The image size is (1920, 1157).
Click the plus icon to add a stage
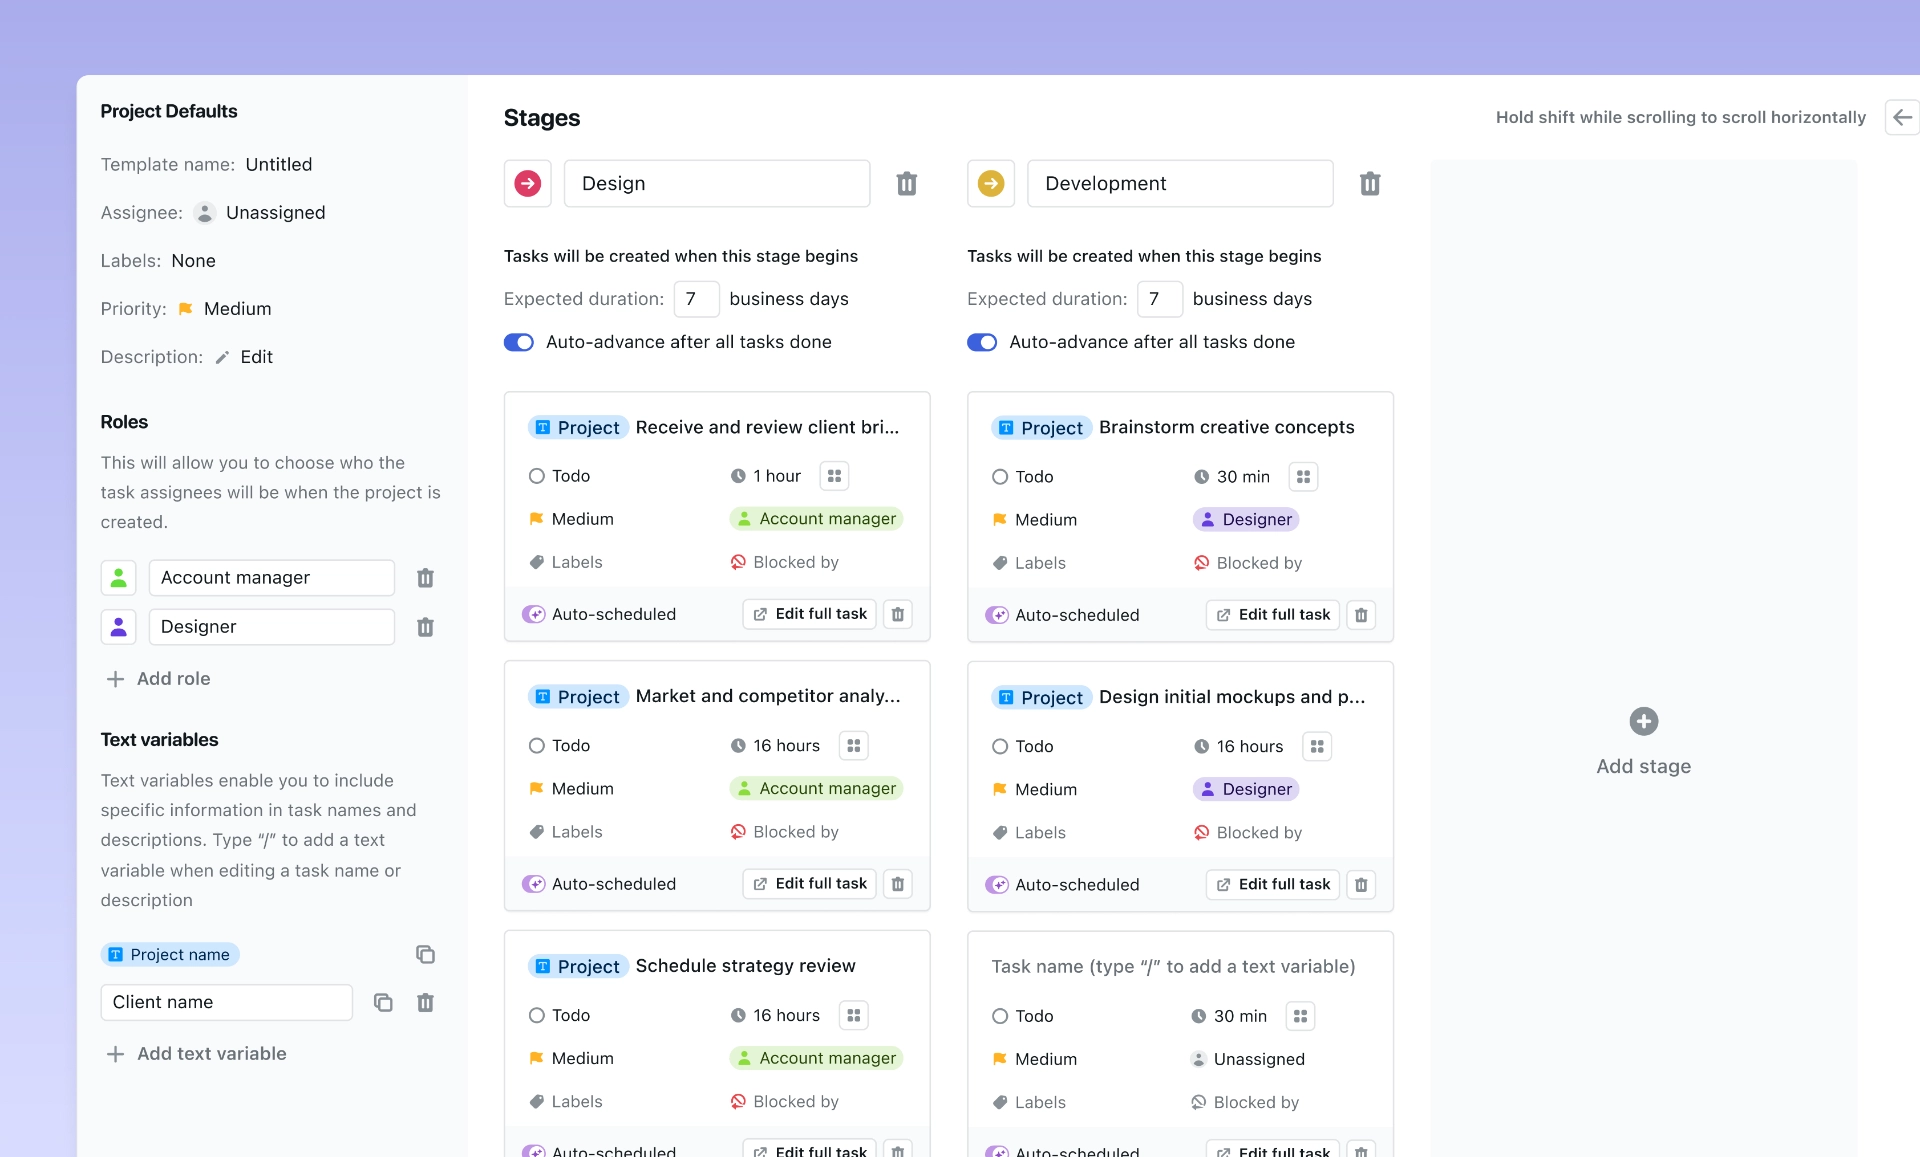click(x=1644, y=721)
